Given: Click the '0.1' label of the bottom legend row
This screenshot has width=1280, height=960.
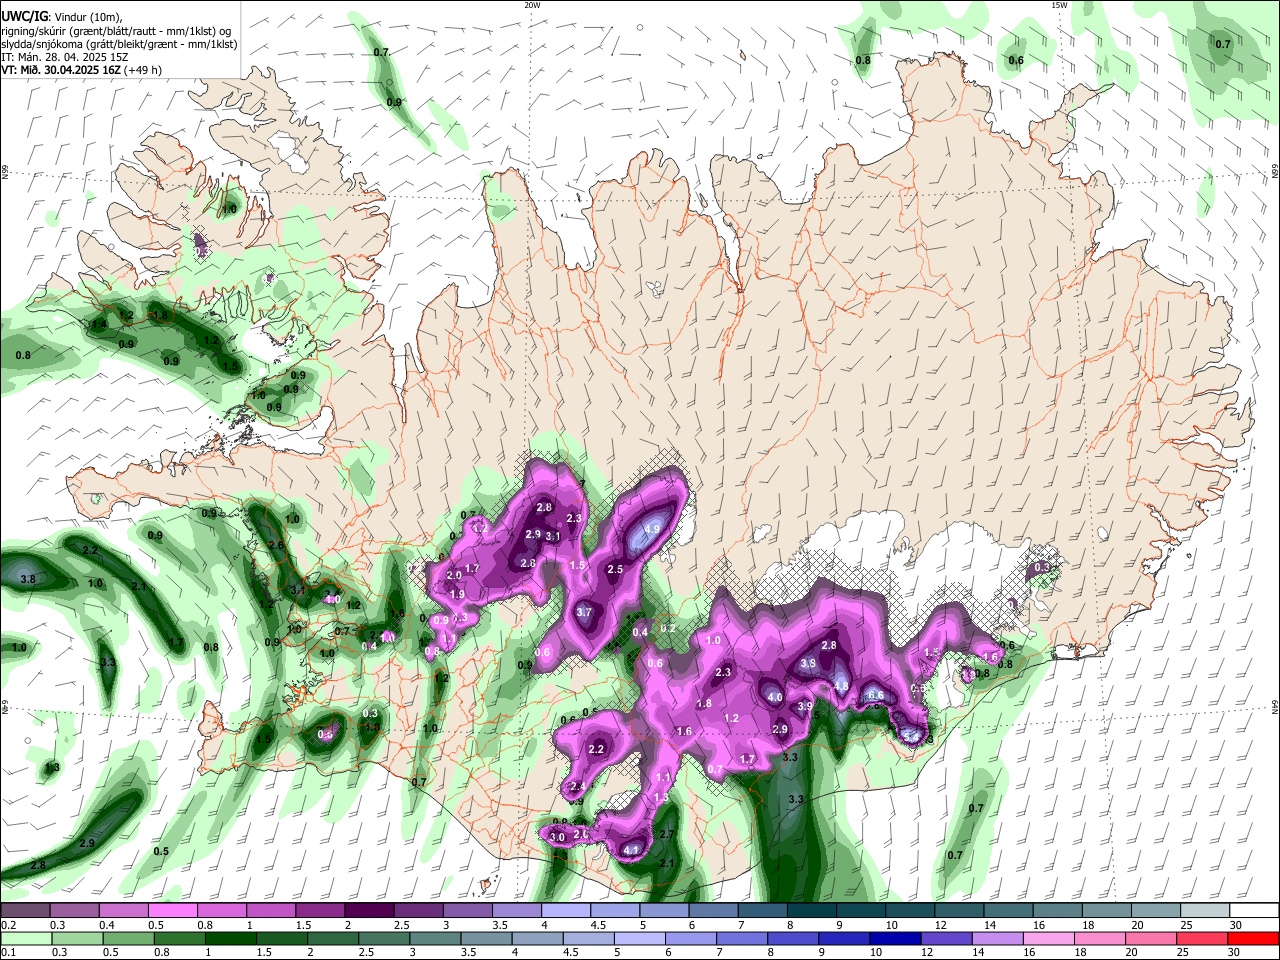Looking at the screenshot, I should tap(7, 953).
